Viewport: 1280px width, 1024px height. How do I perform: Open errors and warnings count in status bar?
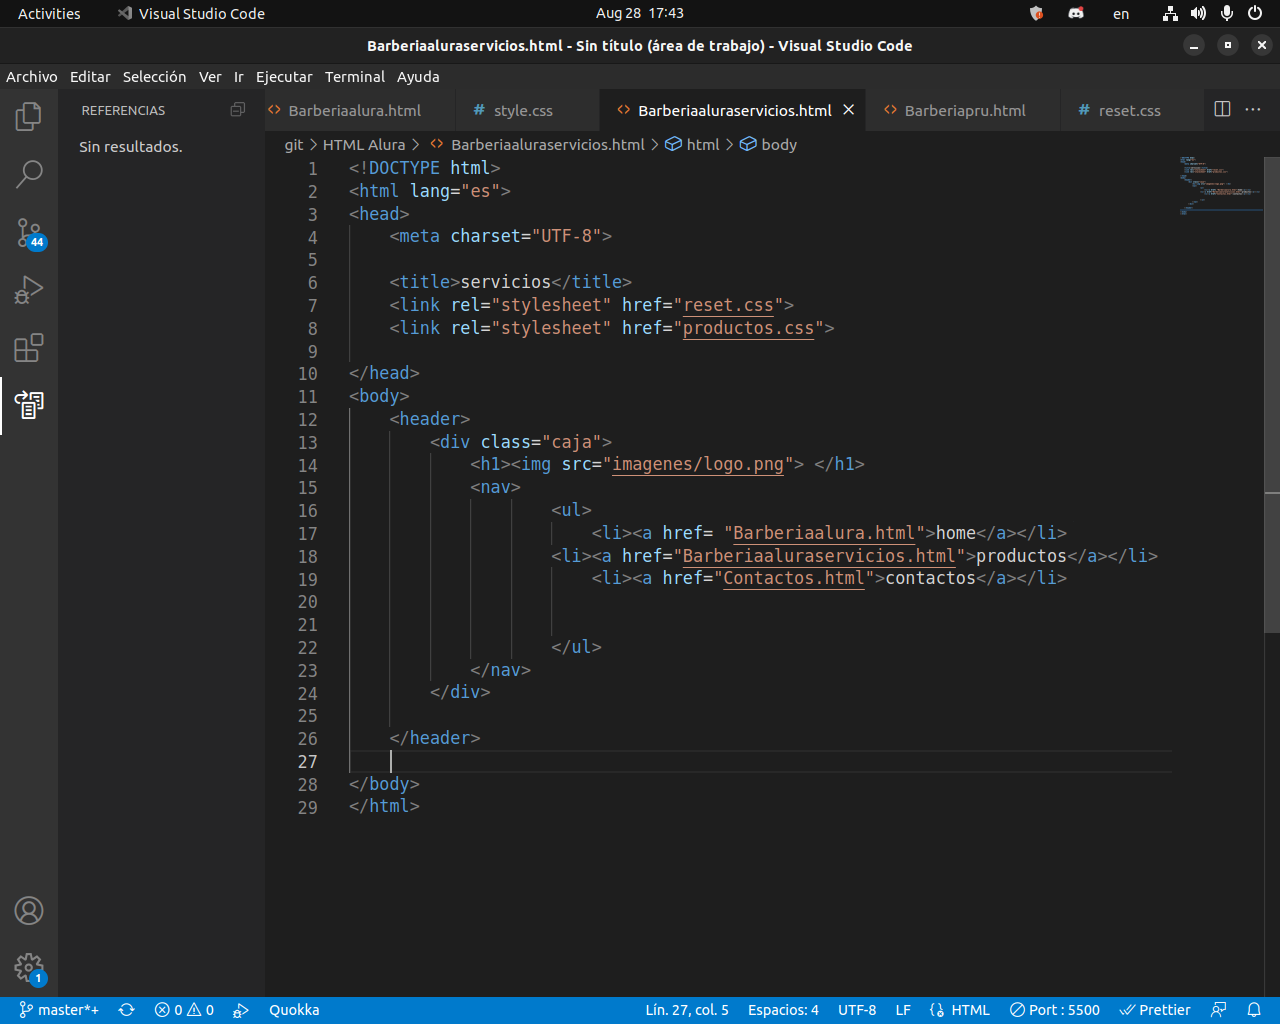(x=184, y=1010)
